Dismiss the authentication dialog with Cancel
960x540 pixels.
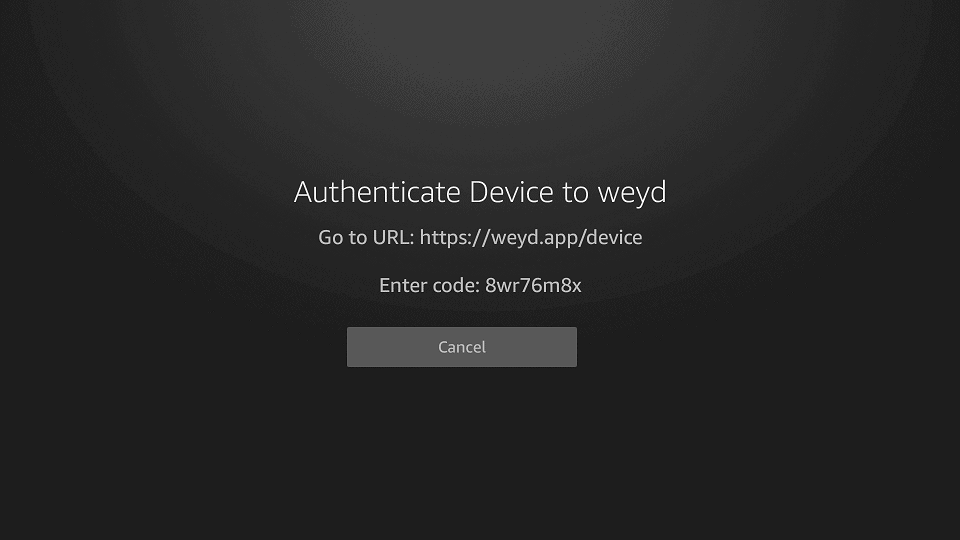tap(462, 347)
